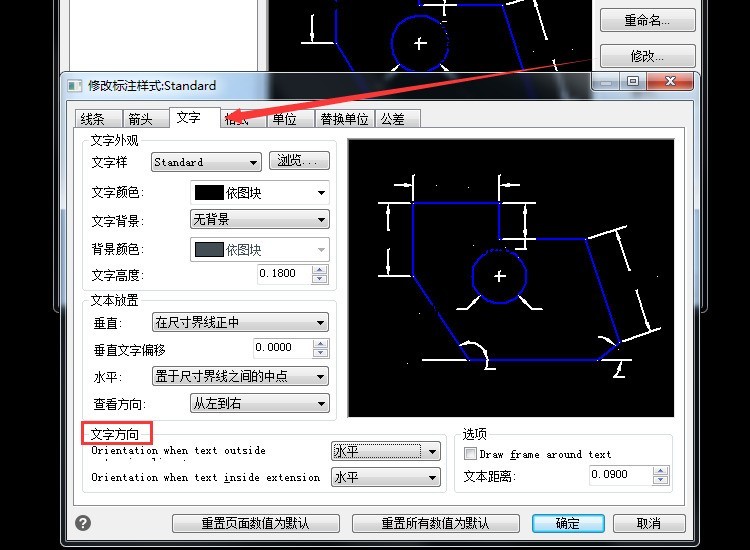Increase 文字高度 with up arrow
The width and height of the screenshot is (750, 550).
(x=320, y=270)
